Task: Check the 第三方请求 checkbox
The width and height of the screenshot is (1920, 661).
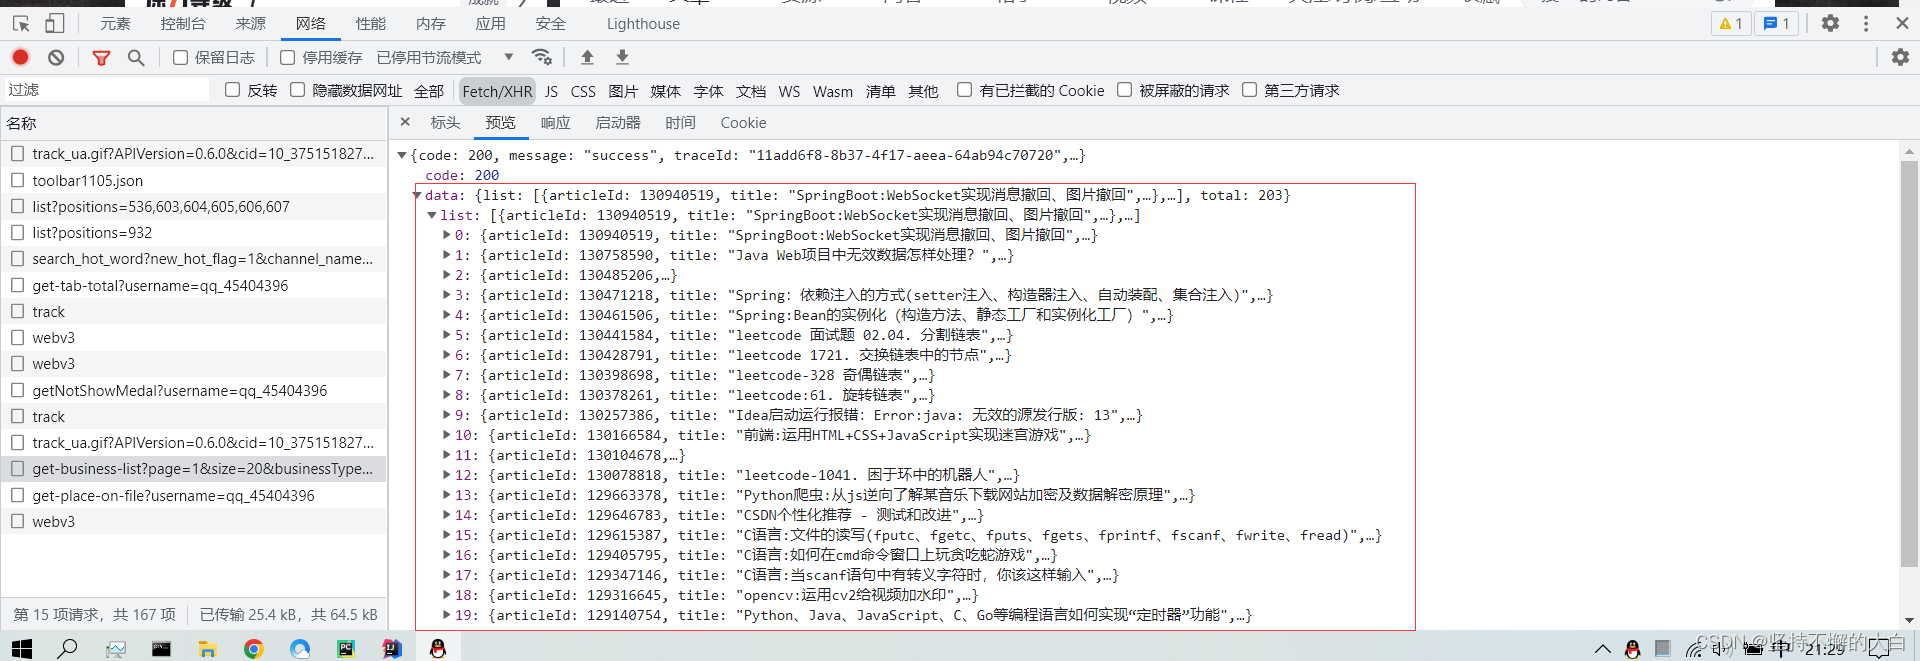Action: [1249, 90]
